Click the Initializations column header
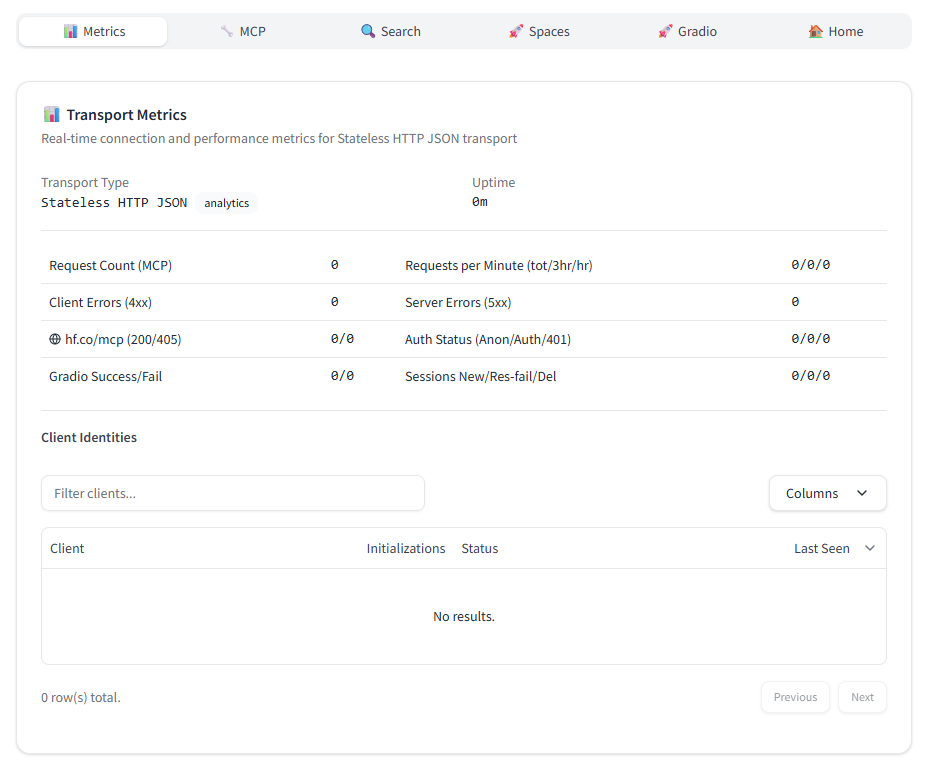The width and height of the screenshot is (947, 768). click(405, 548)
